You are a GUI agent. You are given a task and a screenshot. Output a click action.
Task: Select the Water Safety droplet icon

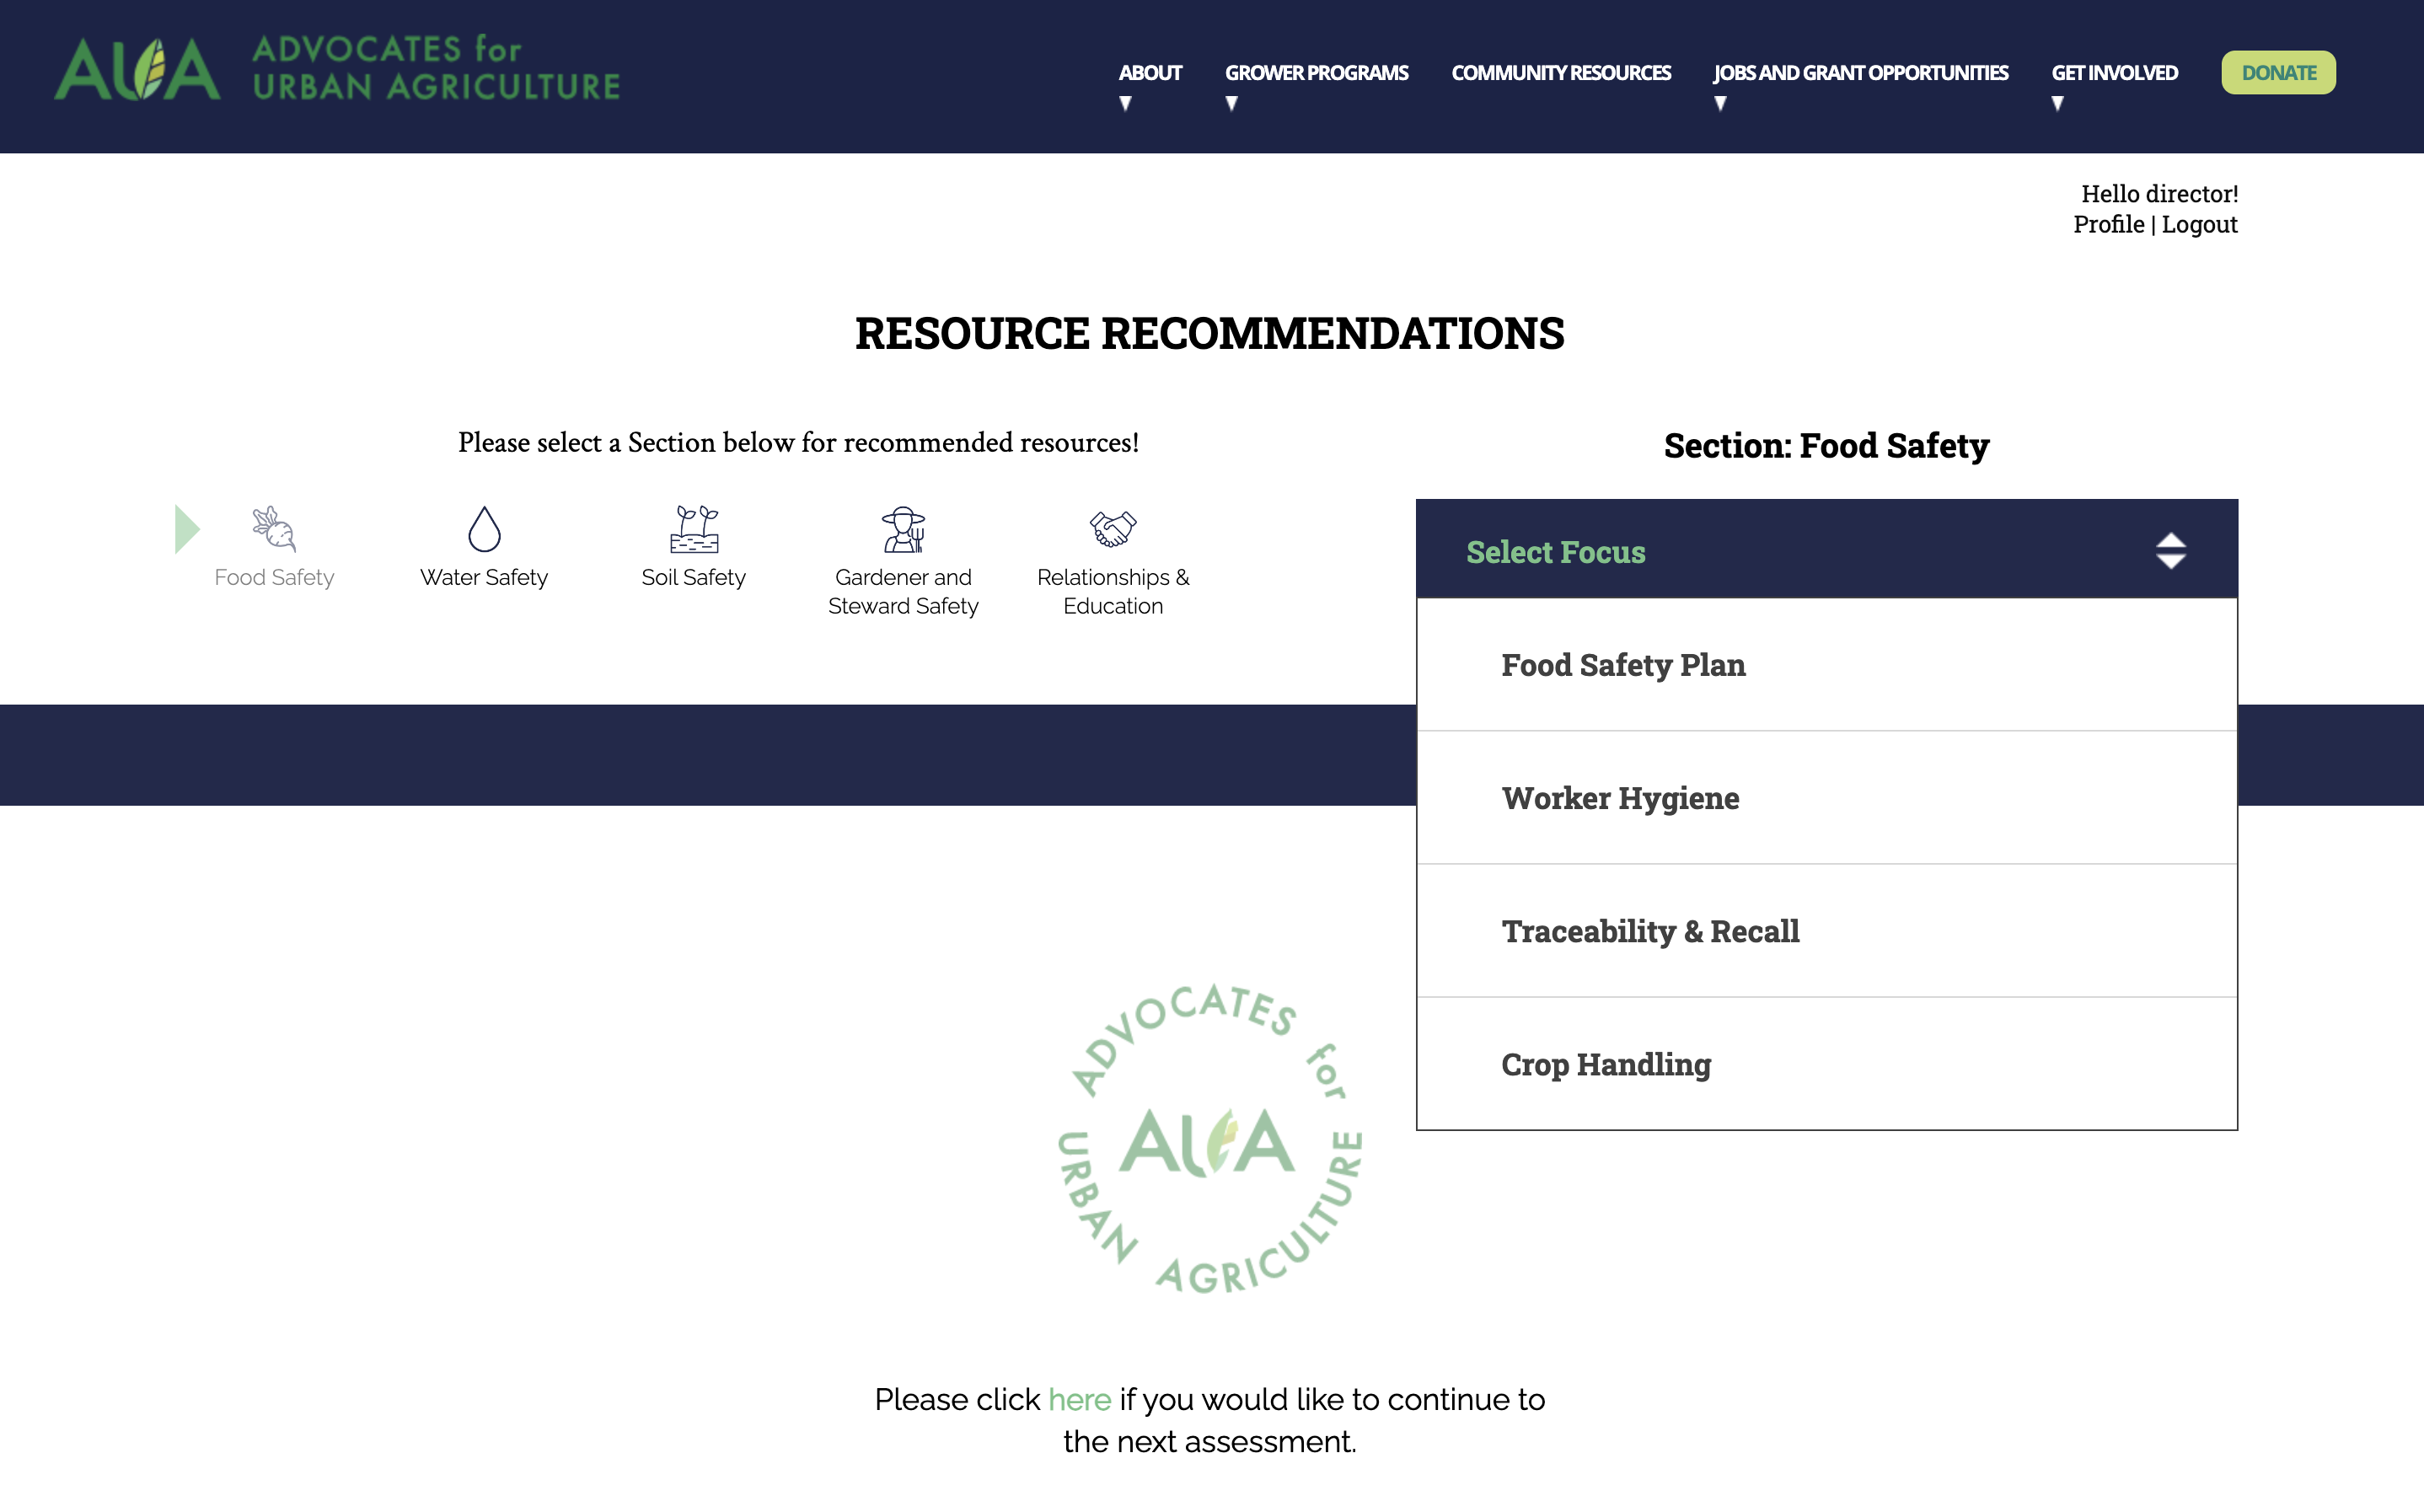pyautogui.click(x=484, y=529)
